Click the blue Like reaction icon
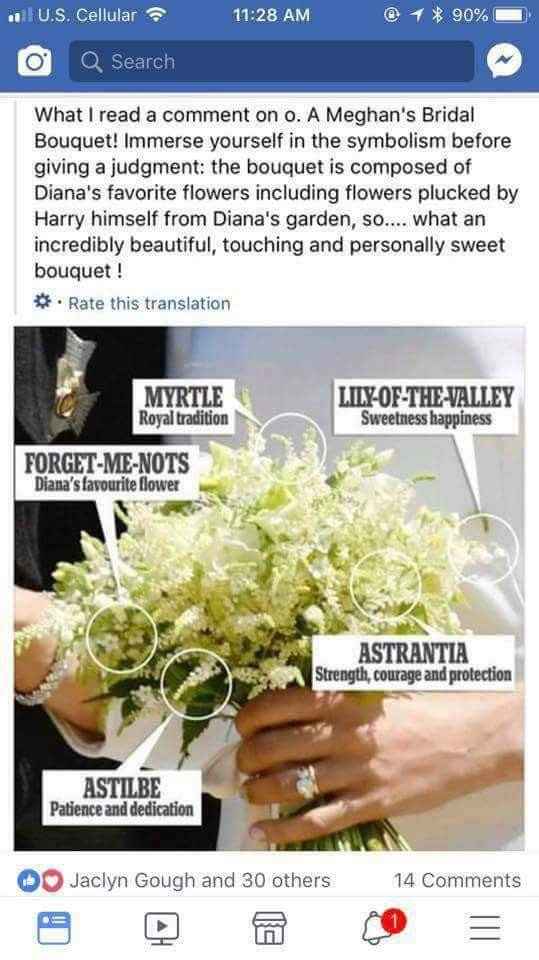Image resolution: width=539 pixels, height=960 pixels. click(28, 880)
